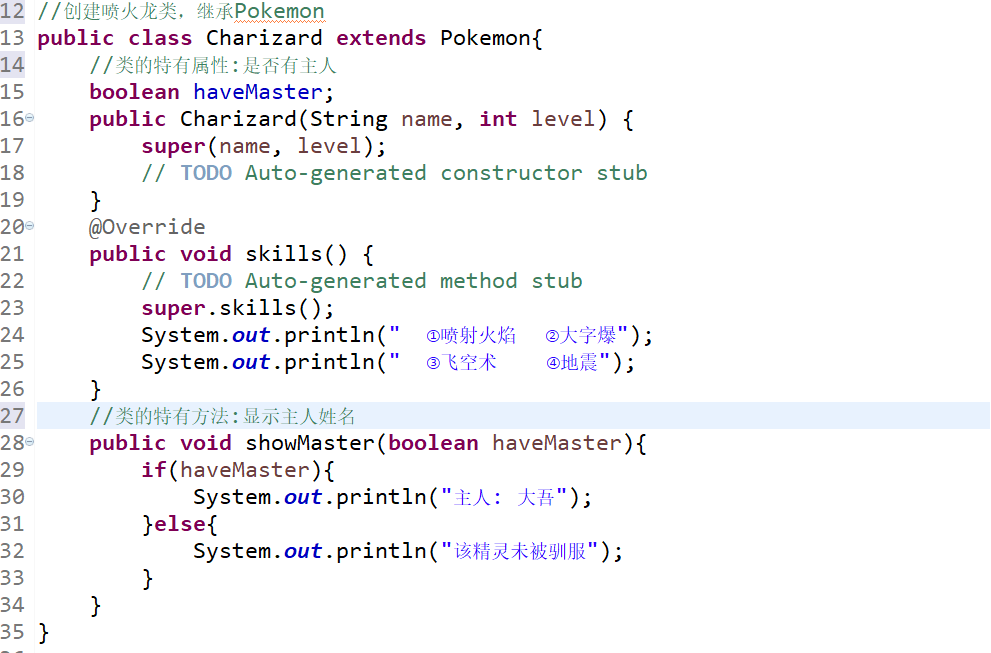Image resolution: width=991 pixels, height=653 pixels.
Task: Click super(name, level) call on line 17
Action: click(x=264, y=147)
